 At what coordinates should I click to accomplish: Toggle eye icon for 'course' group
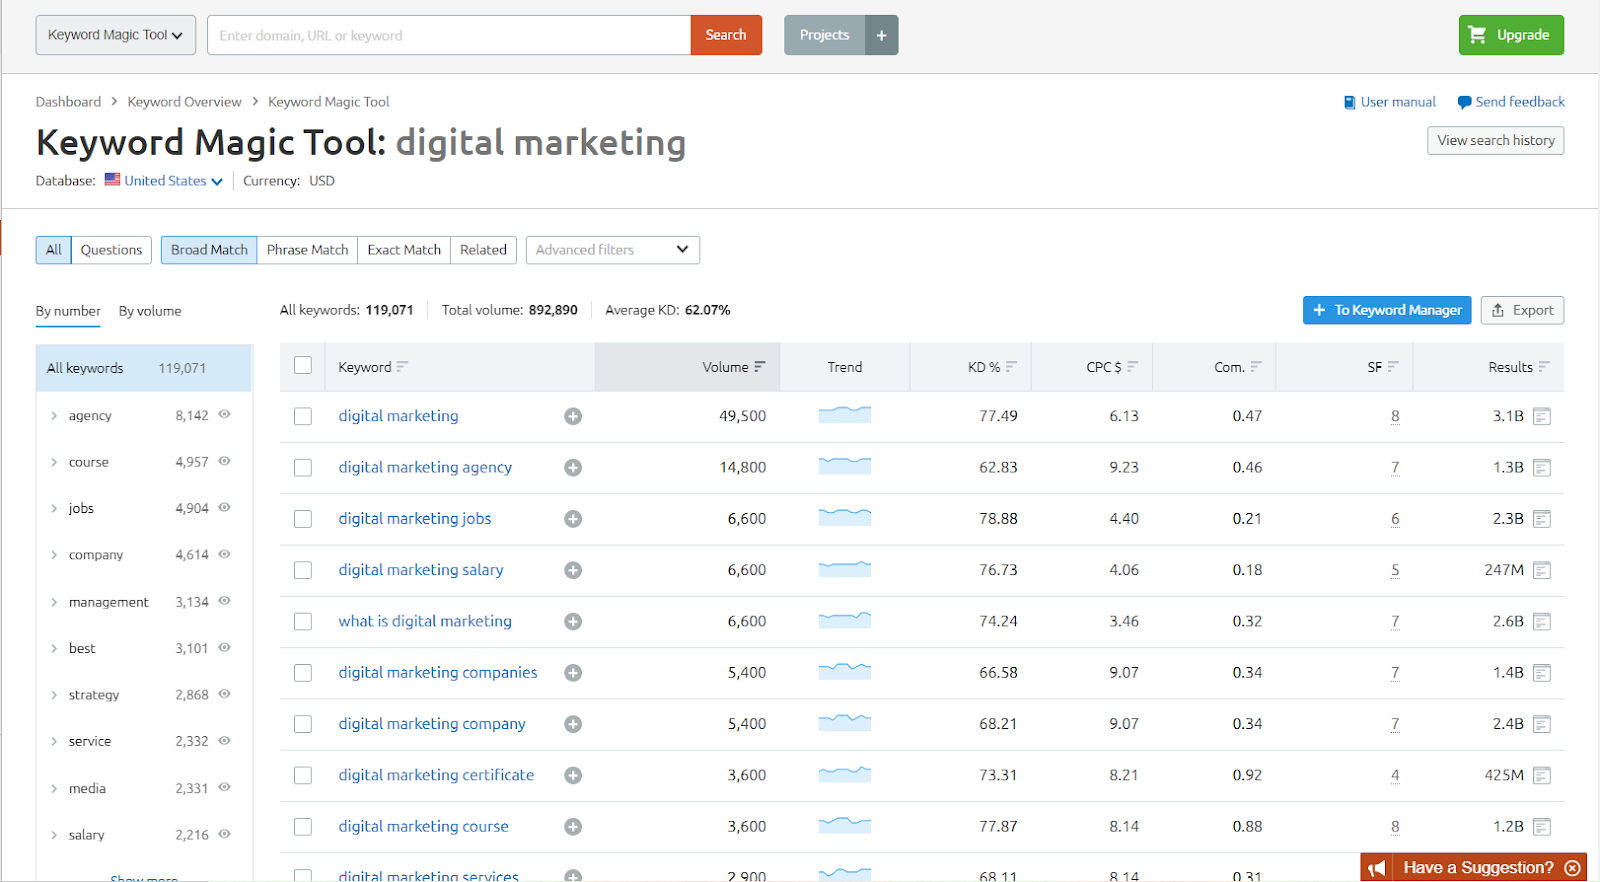225,461
